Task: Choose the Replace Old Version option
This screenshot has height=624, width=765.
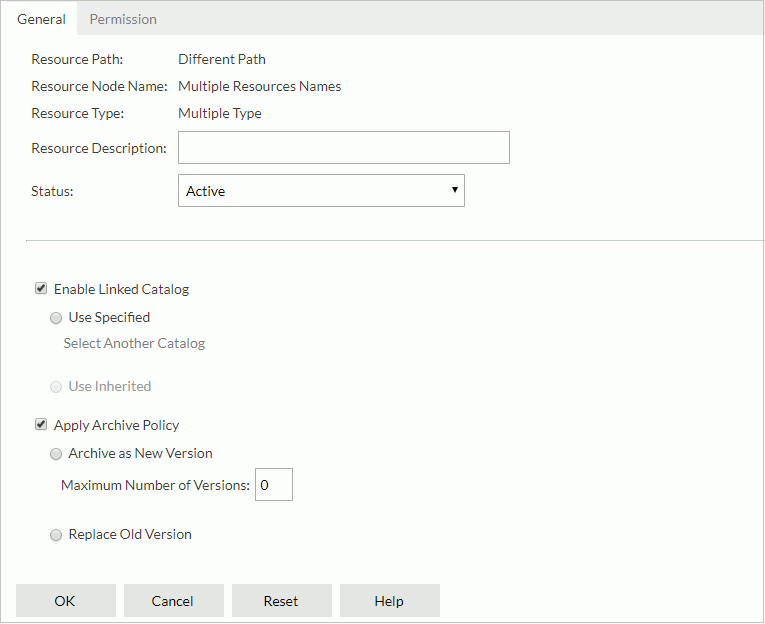Action: click(56, 535)
